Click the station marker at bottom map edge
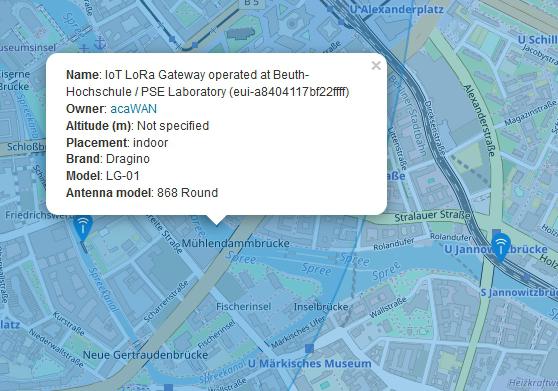The image size is (558, 391). pos(168,387)
